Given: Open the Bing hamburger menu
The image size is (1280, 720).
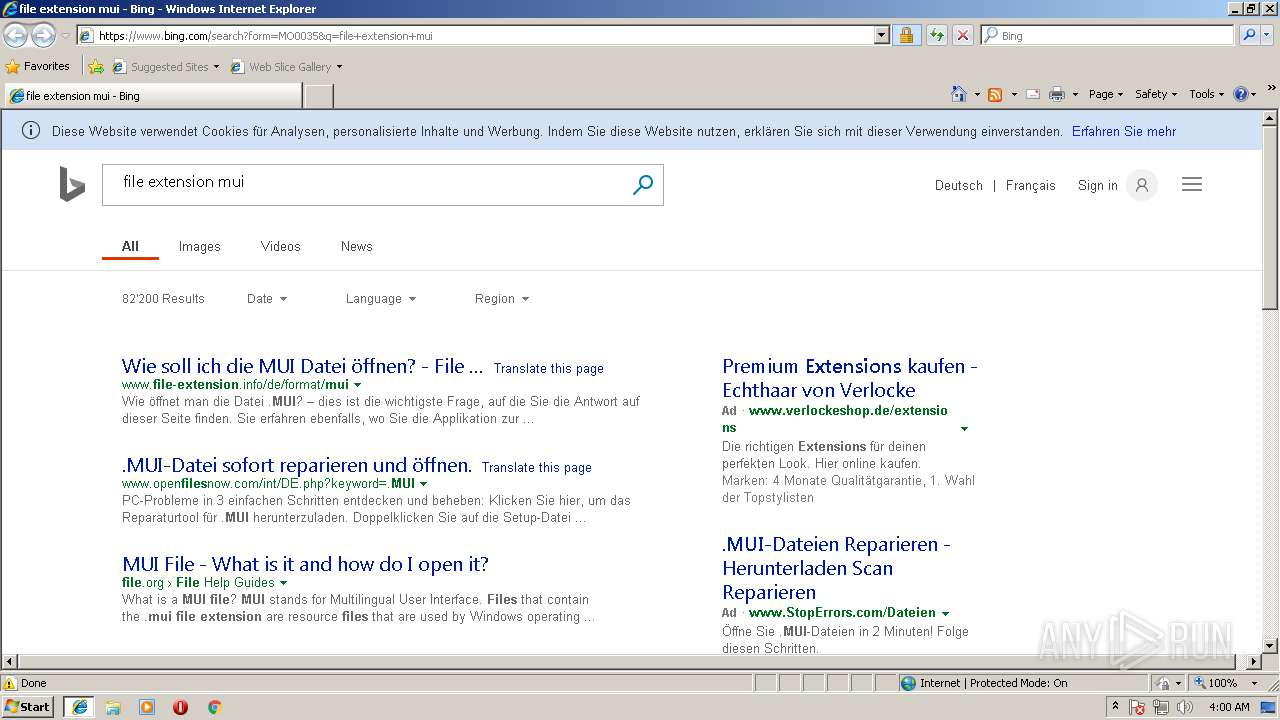Looking at the screenshot, I should coord(1192,185).
